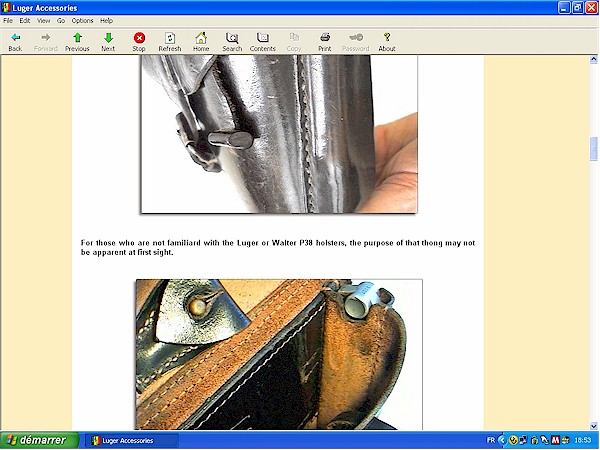This screenshot has width=600, height=450.
Task: Open the Home page icon
Action: [201, 38]
